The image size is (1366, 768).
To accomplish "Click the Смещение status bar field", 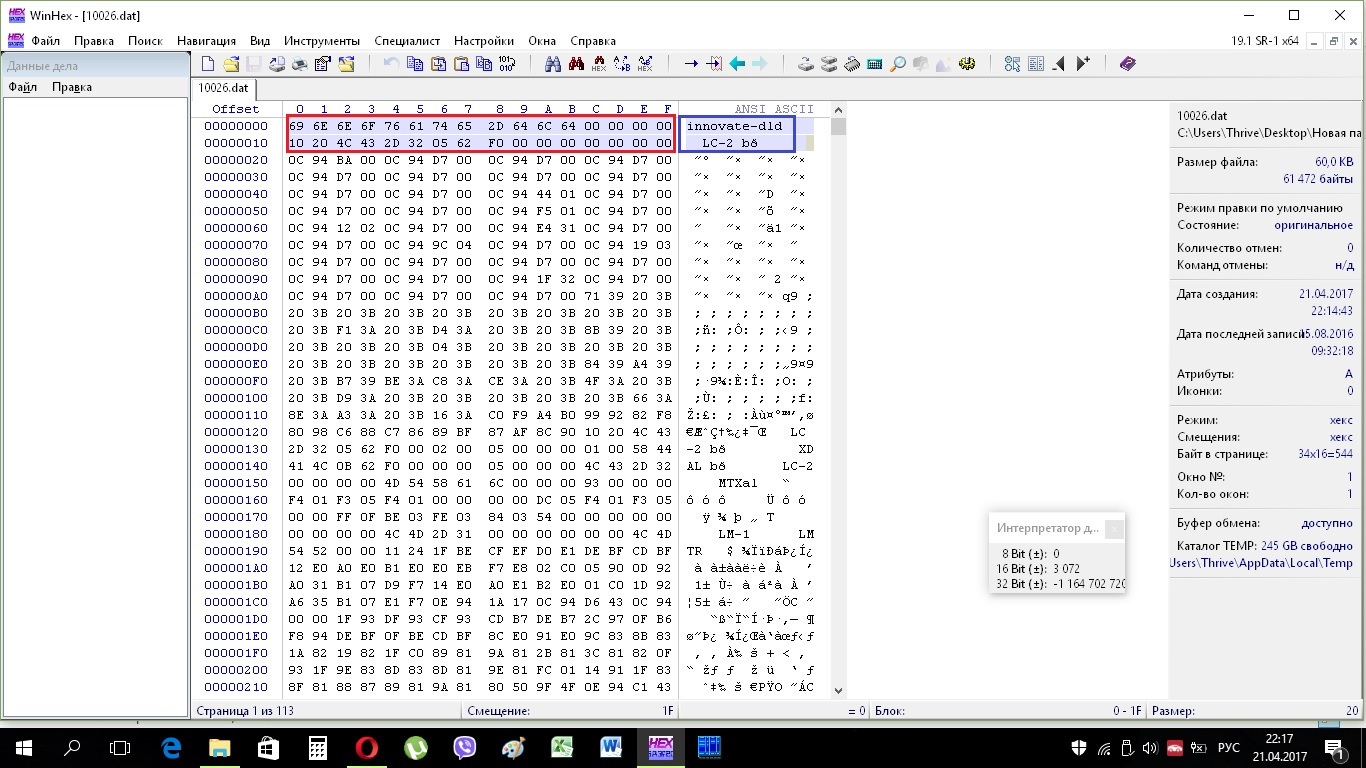I will pos(570,711).
